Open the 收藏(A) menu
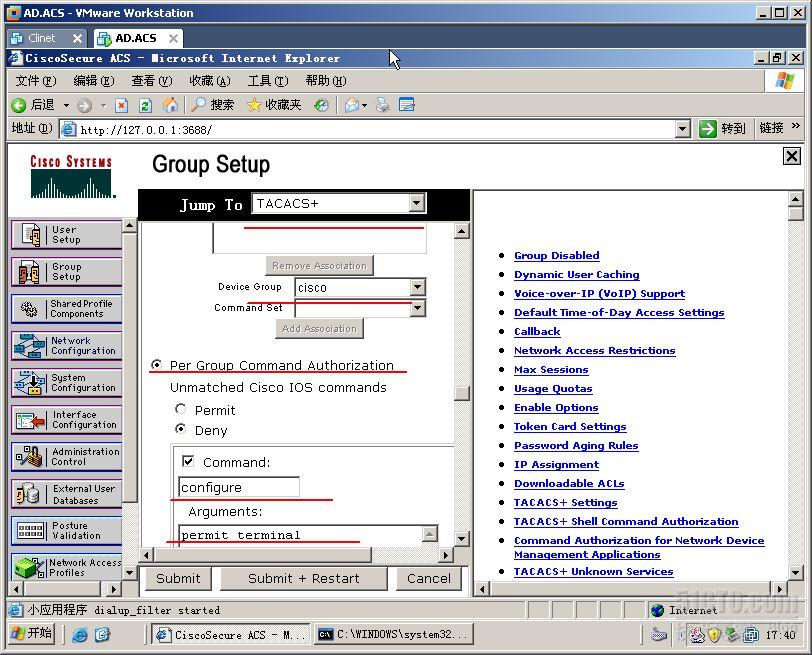Viewport: 812px width, 655px height. click(210, 81)
